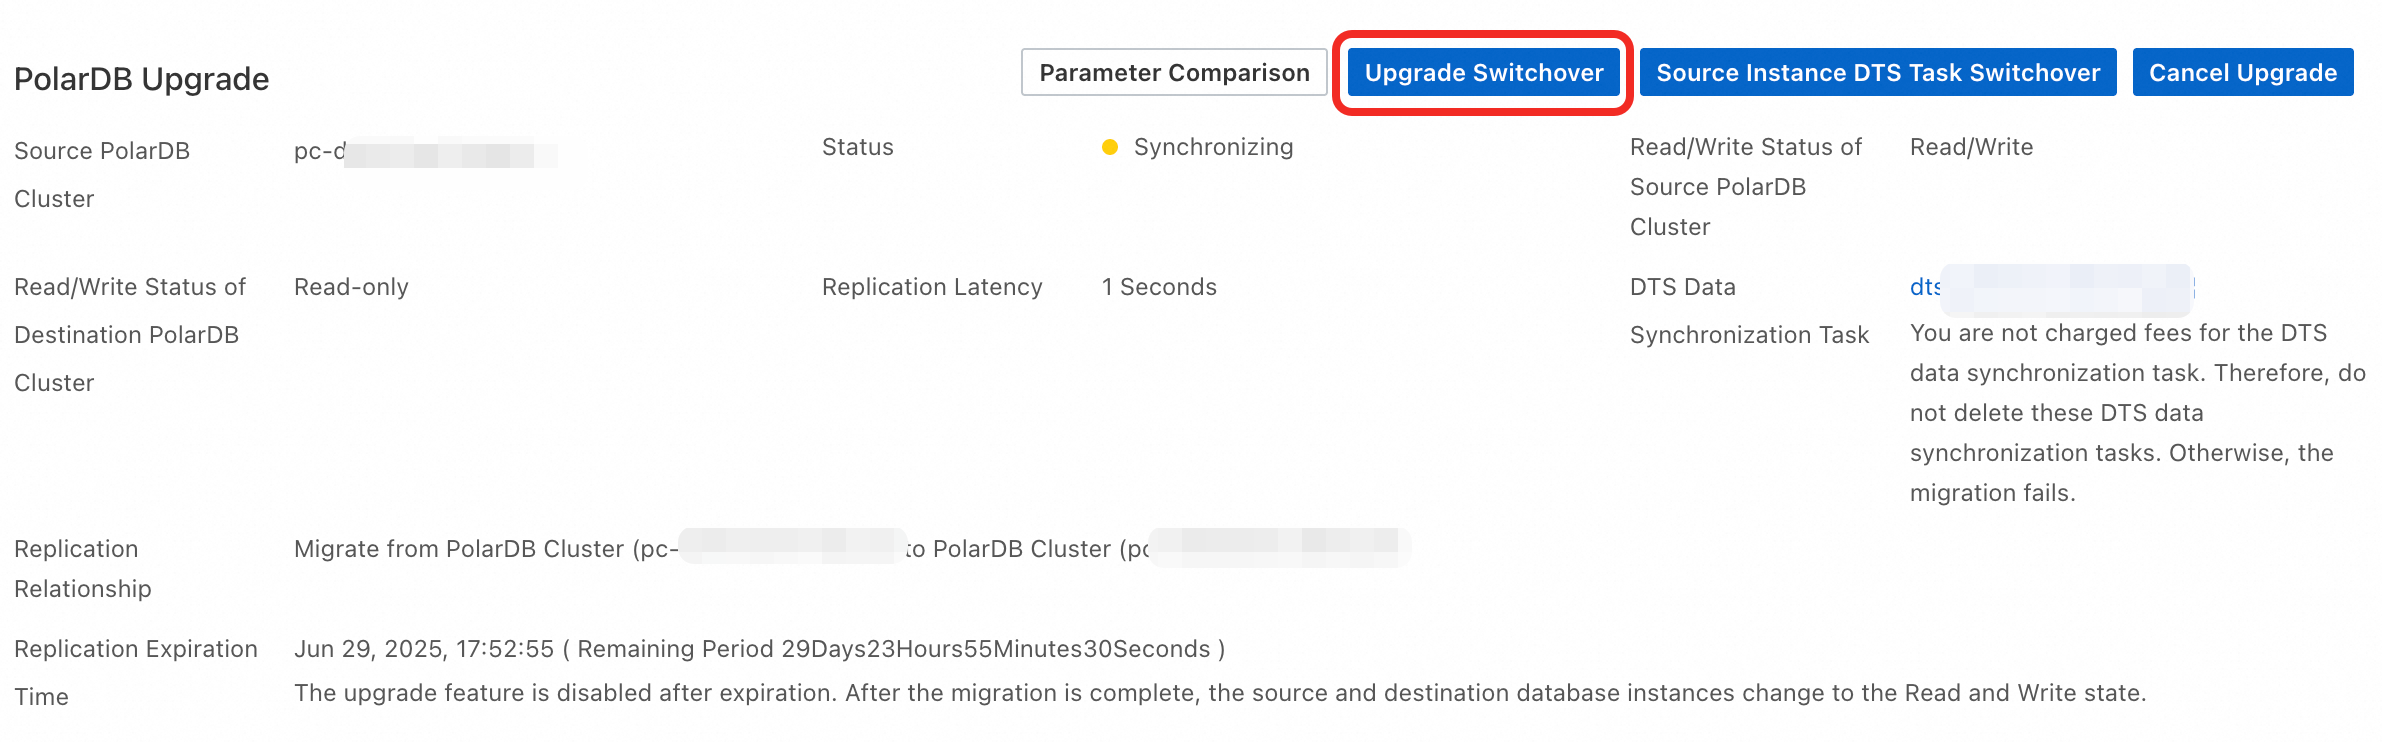Image resolution: width=2382 pixels, height=742 pixels.
Task: Click the Replication Latency label
Action: [x=932, y=287]
